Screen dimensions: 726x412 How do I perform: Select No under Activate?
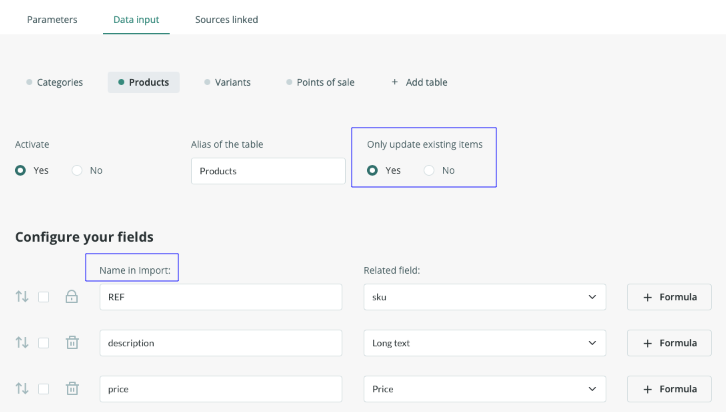(77, 170)
